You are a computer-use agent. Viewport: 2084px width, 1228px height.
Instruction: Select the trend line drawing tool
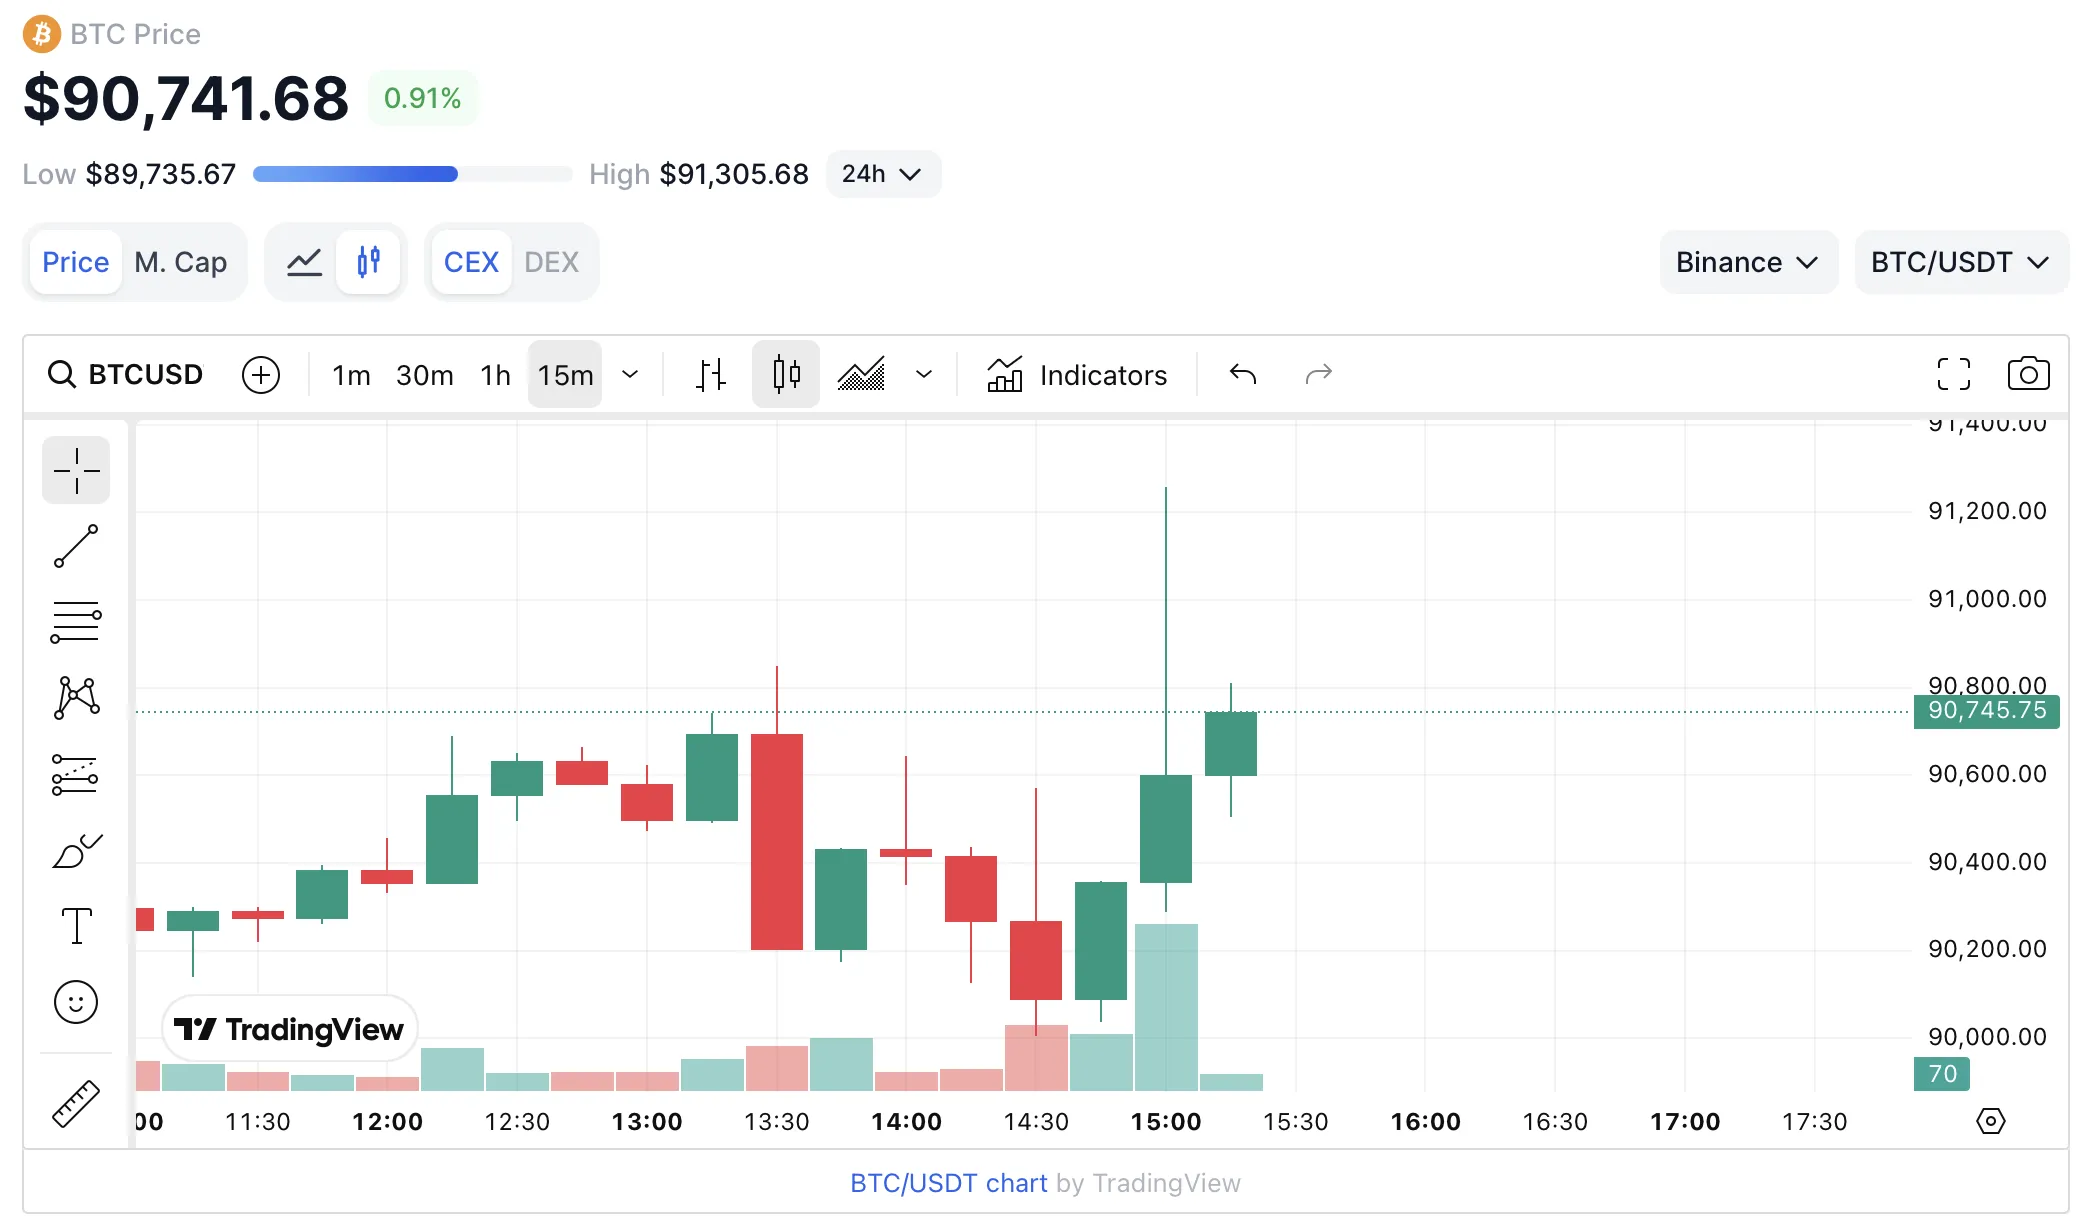76,546
